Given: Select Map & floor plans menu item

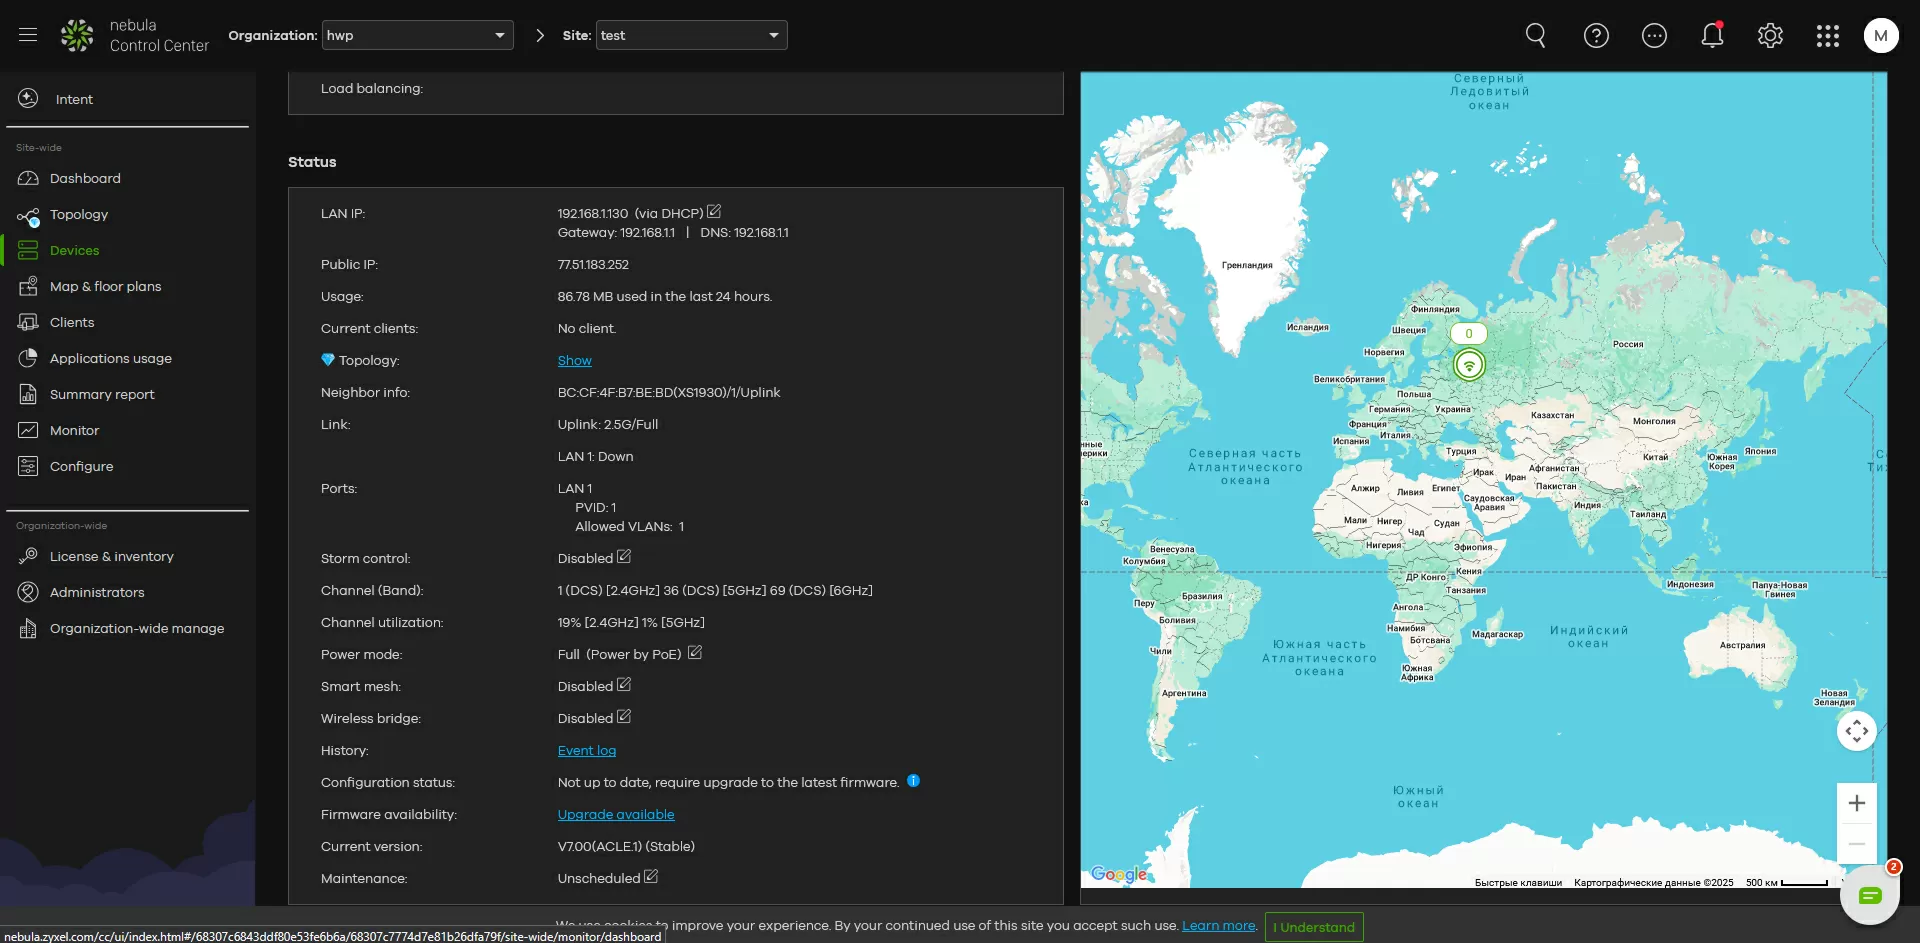Looking at the screenshot, I should click(105, 286).
